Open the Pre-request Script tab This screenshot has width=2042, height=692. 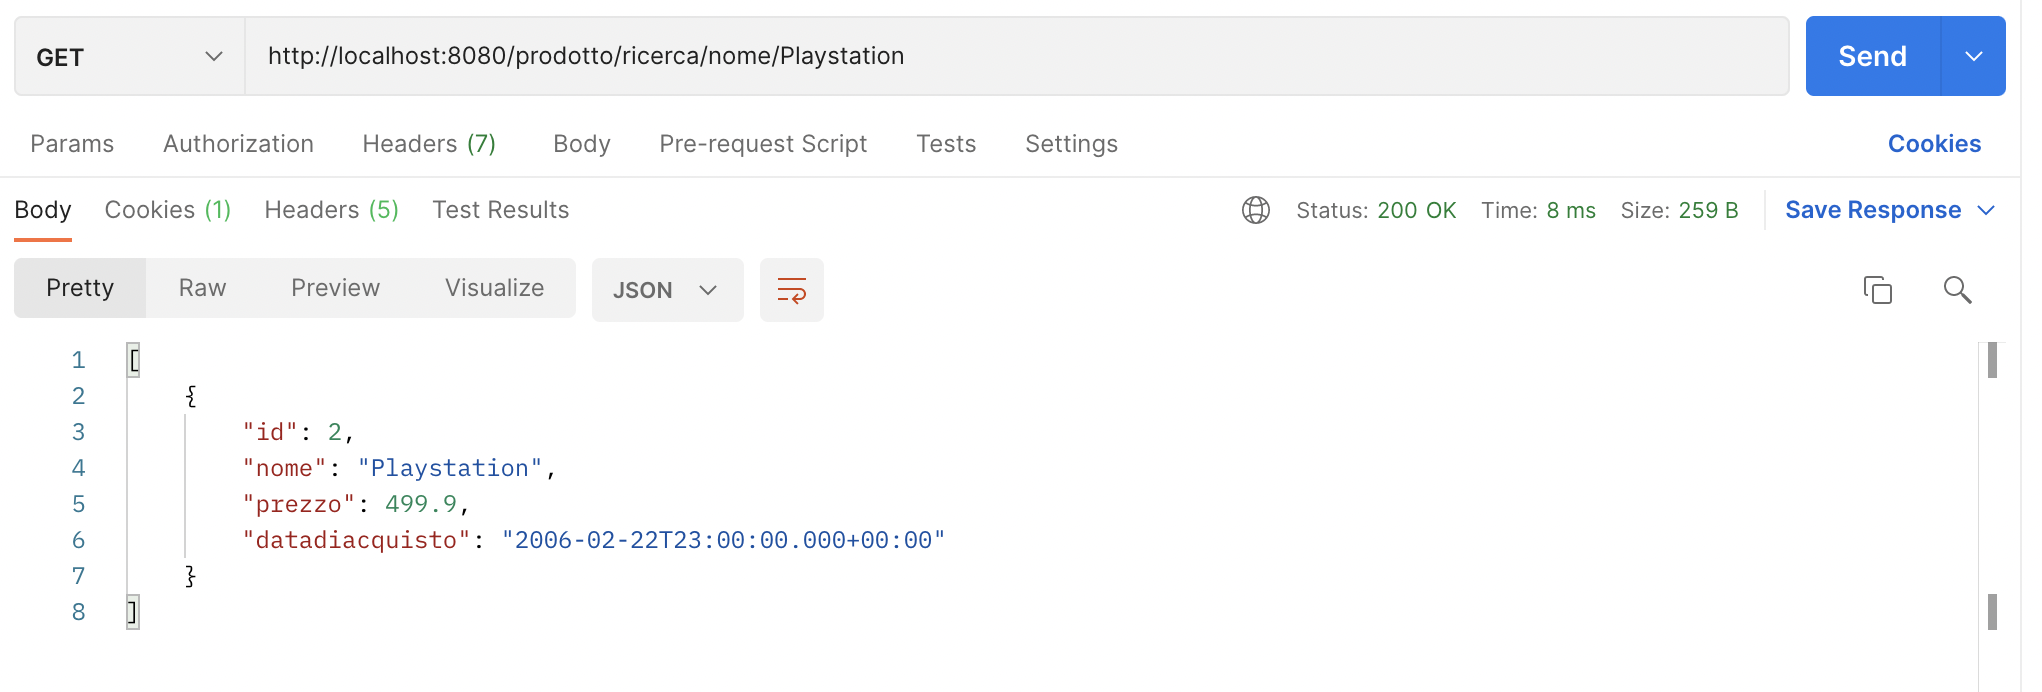coord(762,144)
